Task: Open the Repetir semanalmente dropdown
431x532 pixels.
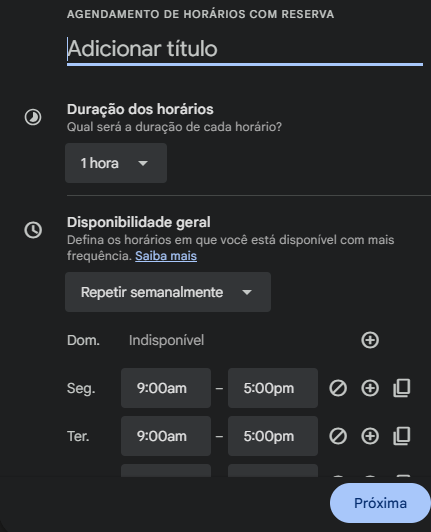Action: 168,292
